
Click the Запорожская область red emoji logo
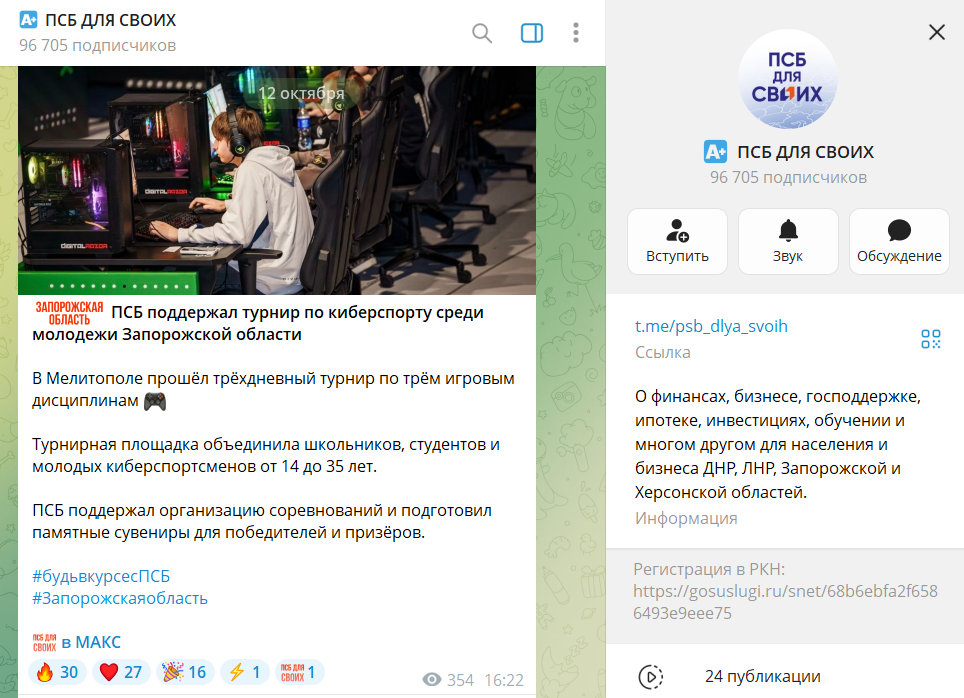[69, 313]
